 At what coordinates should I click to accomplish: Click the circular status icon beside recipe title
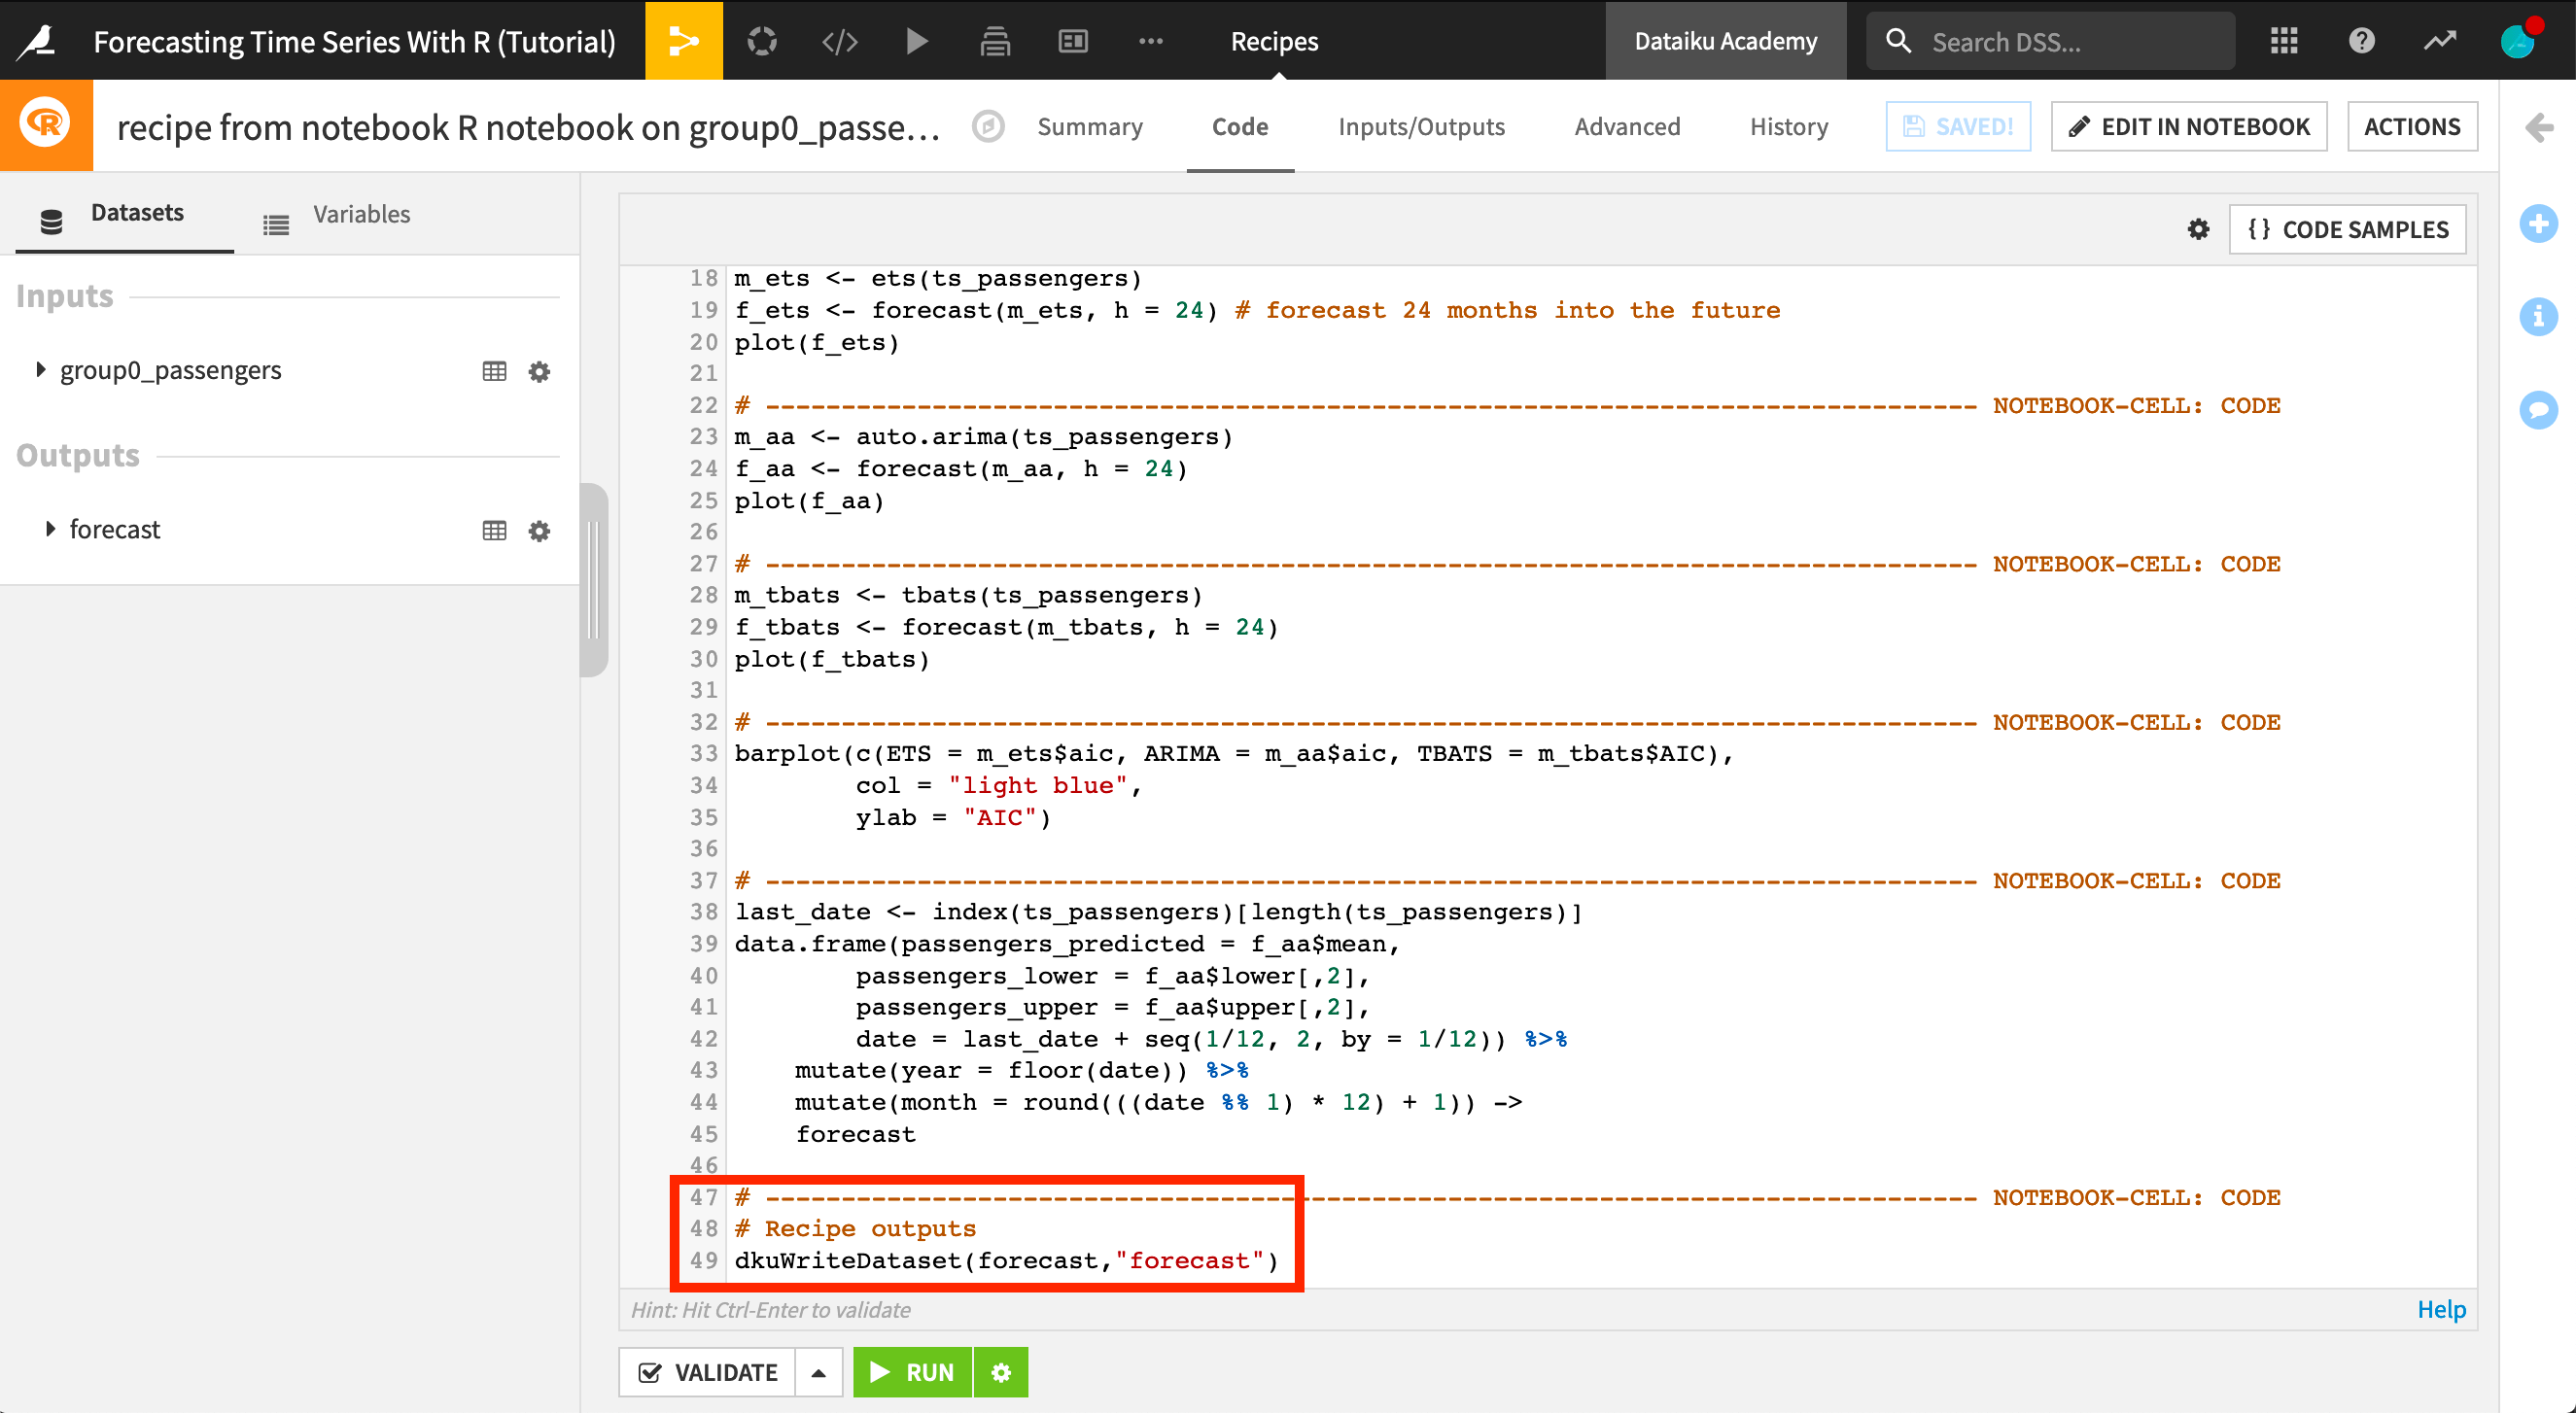[x=988, y=126]
